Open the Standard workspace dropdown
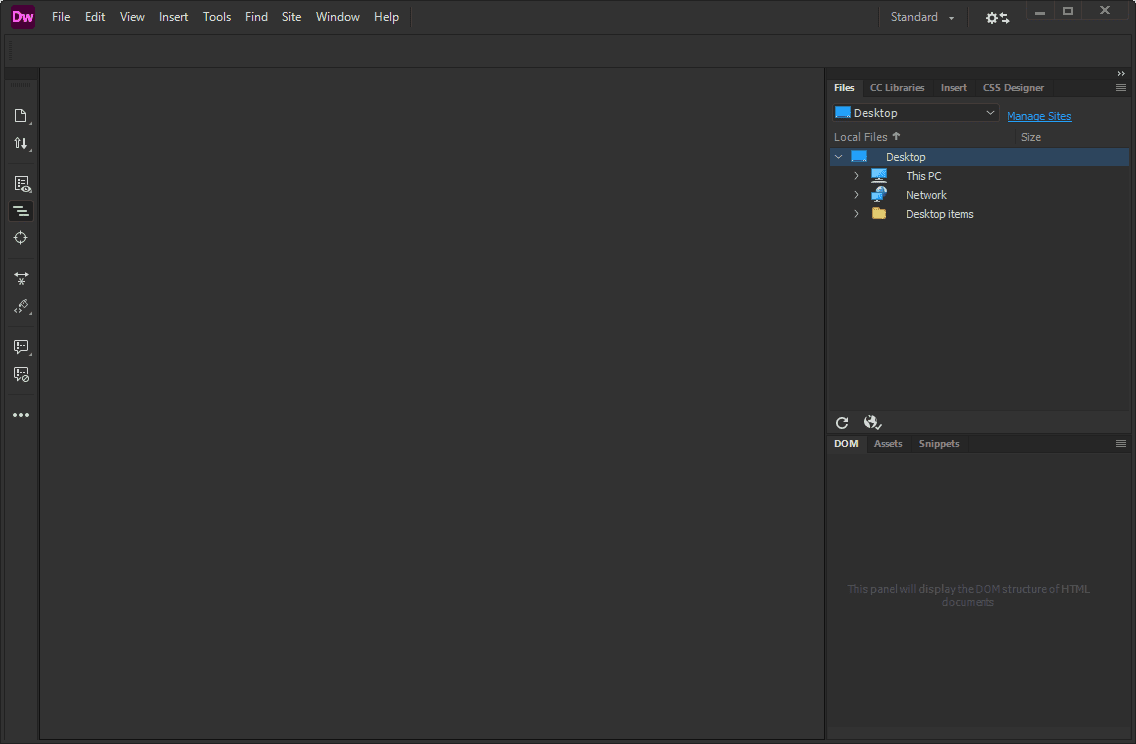1136x744 pixels. [922, 17]
